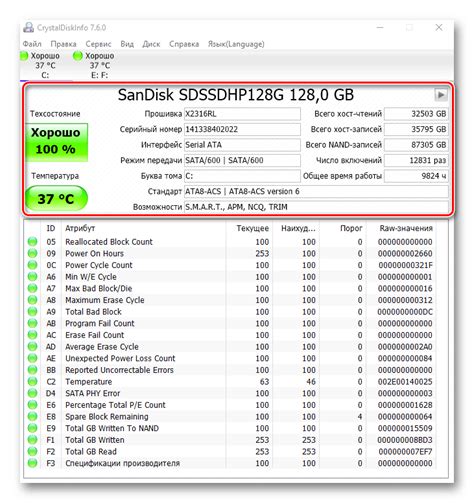Screen dimensions: 474x503
Task: Click the status dot for SATA PHY Error
Action: click(x=32, y=393)
